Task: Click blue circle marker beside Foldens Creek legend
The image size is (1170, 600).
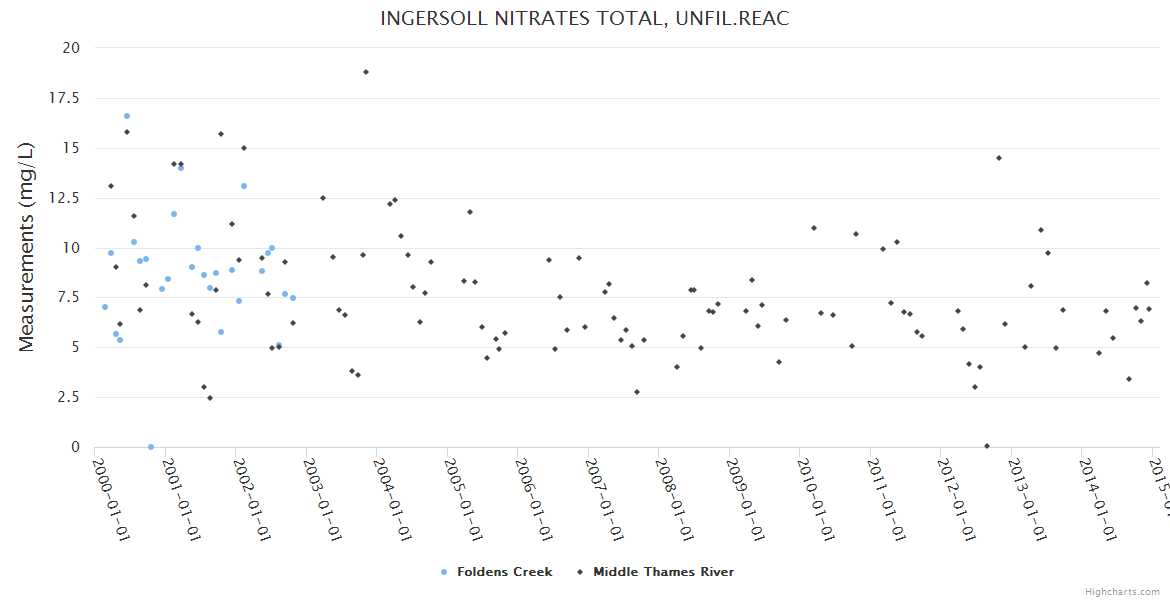Action: pos(444,572)
